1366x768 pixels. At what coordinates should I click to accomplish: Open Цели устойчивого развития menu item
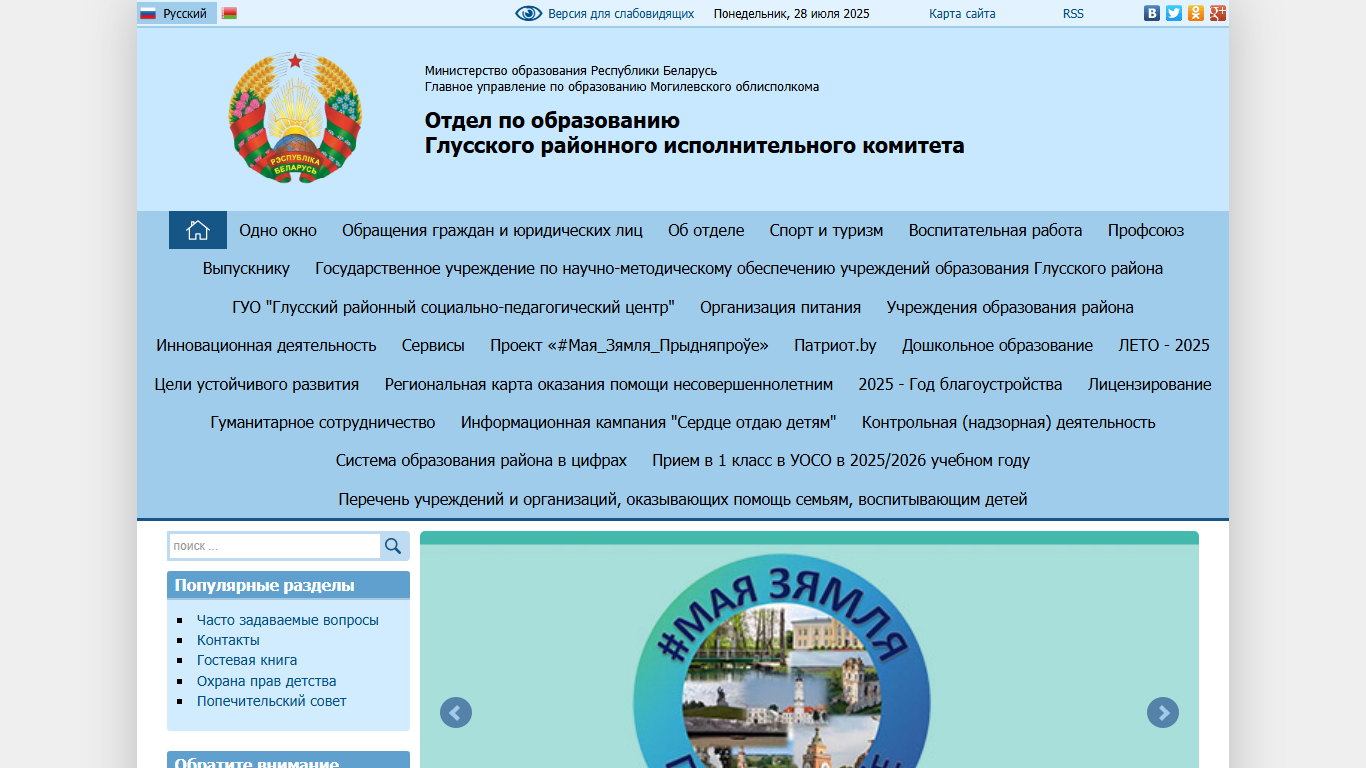click(x=257, y=384)
